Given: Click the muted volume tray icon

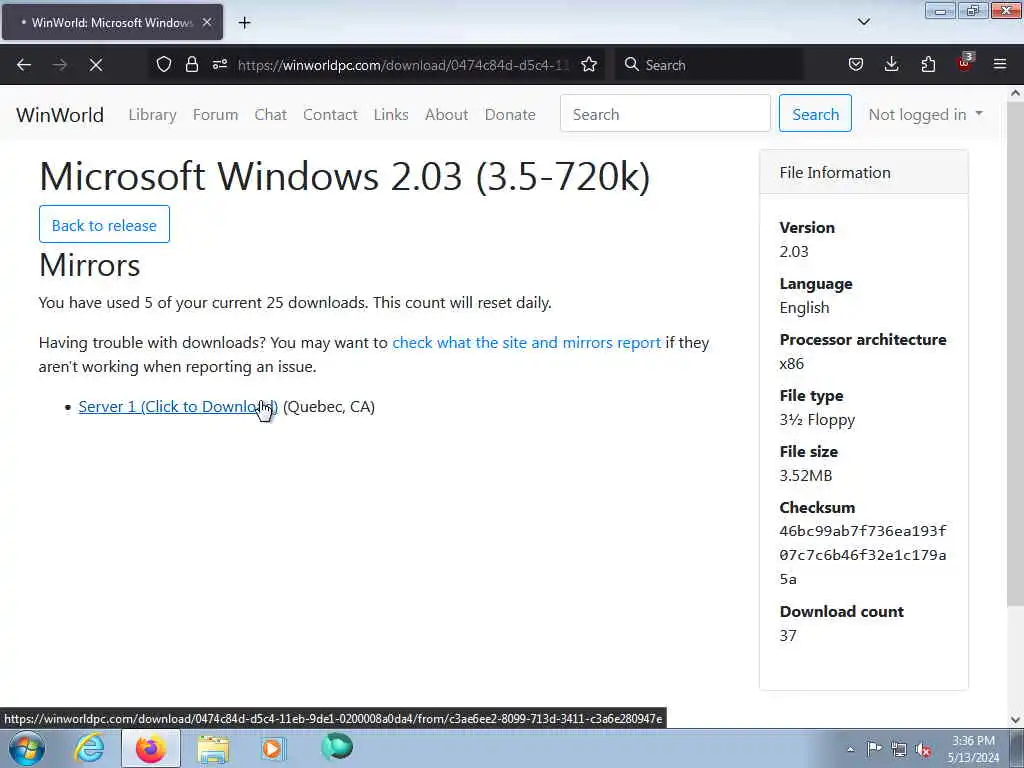Looking at the screenshot, I should [x=923, y=750].
